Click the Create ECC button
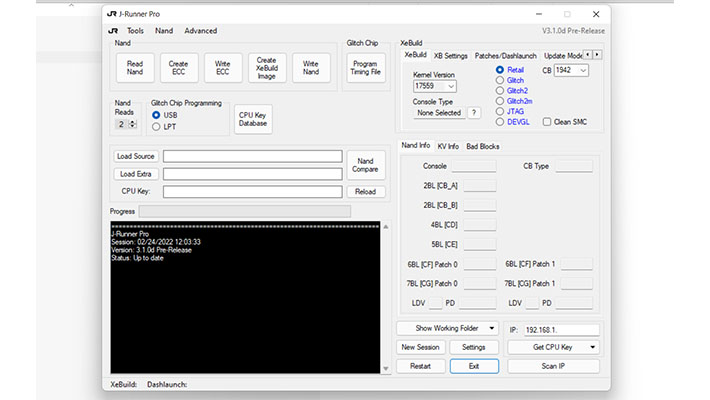Image resolution: width=710 pixels, height=400 pixels. pyautogui.click(x=179, y=68)
